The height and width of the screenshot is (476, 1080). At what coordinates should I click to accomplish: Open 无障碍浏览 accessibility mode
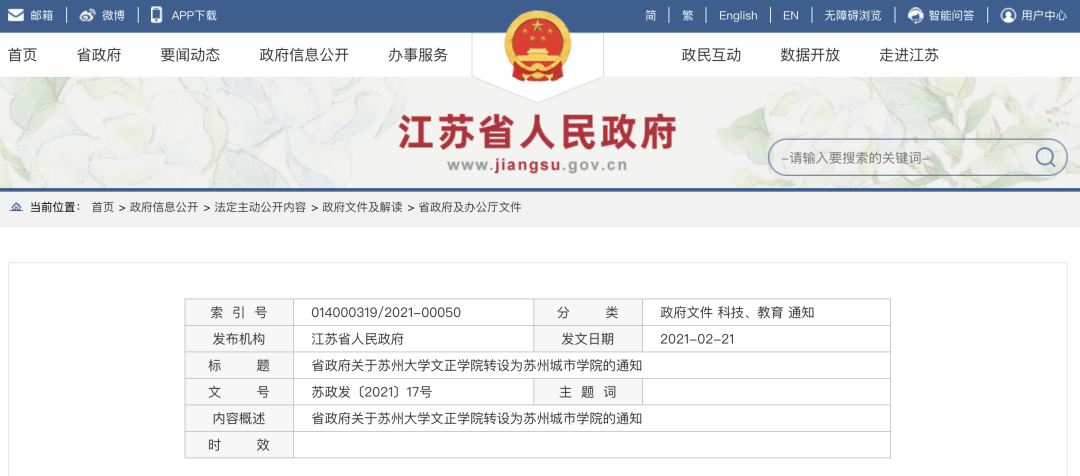click(853, 15)
